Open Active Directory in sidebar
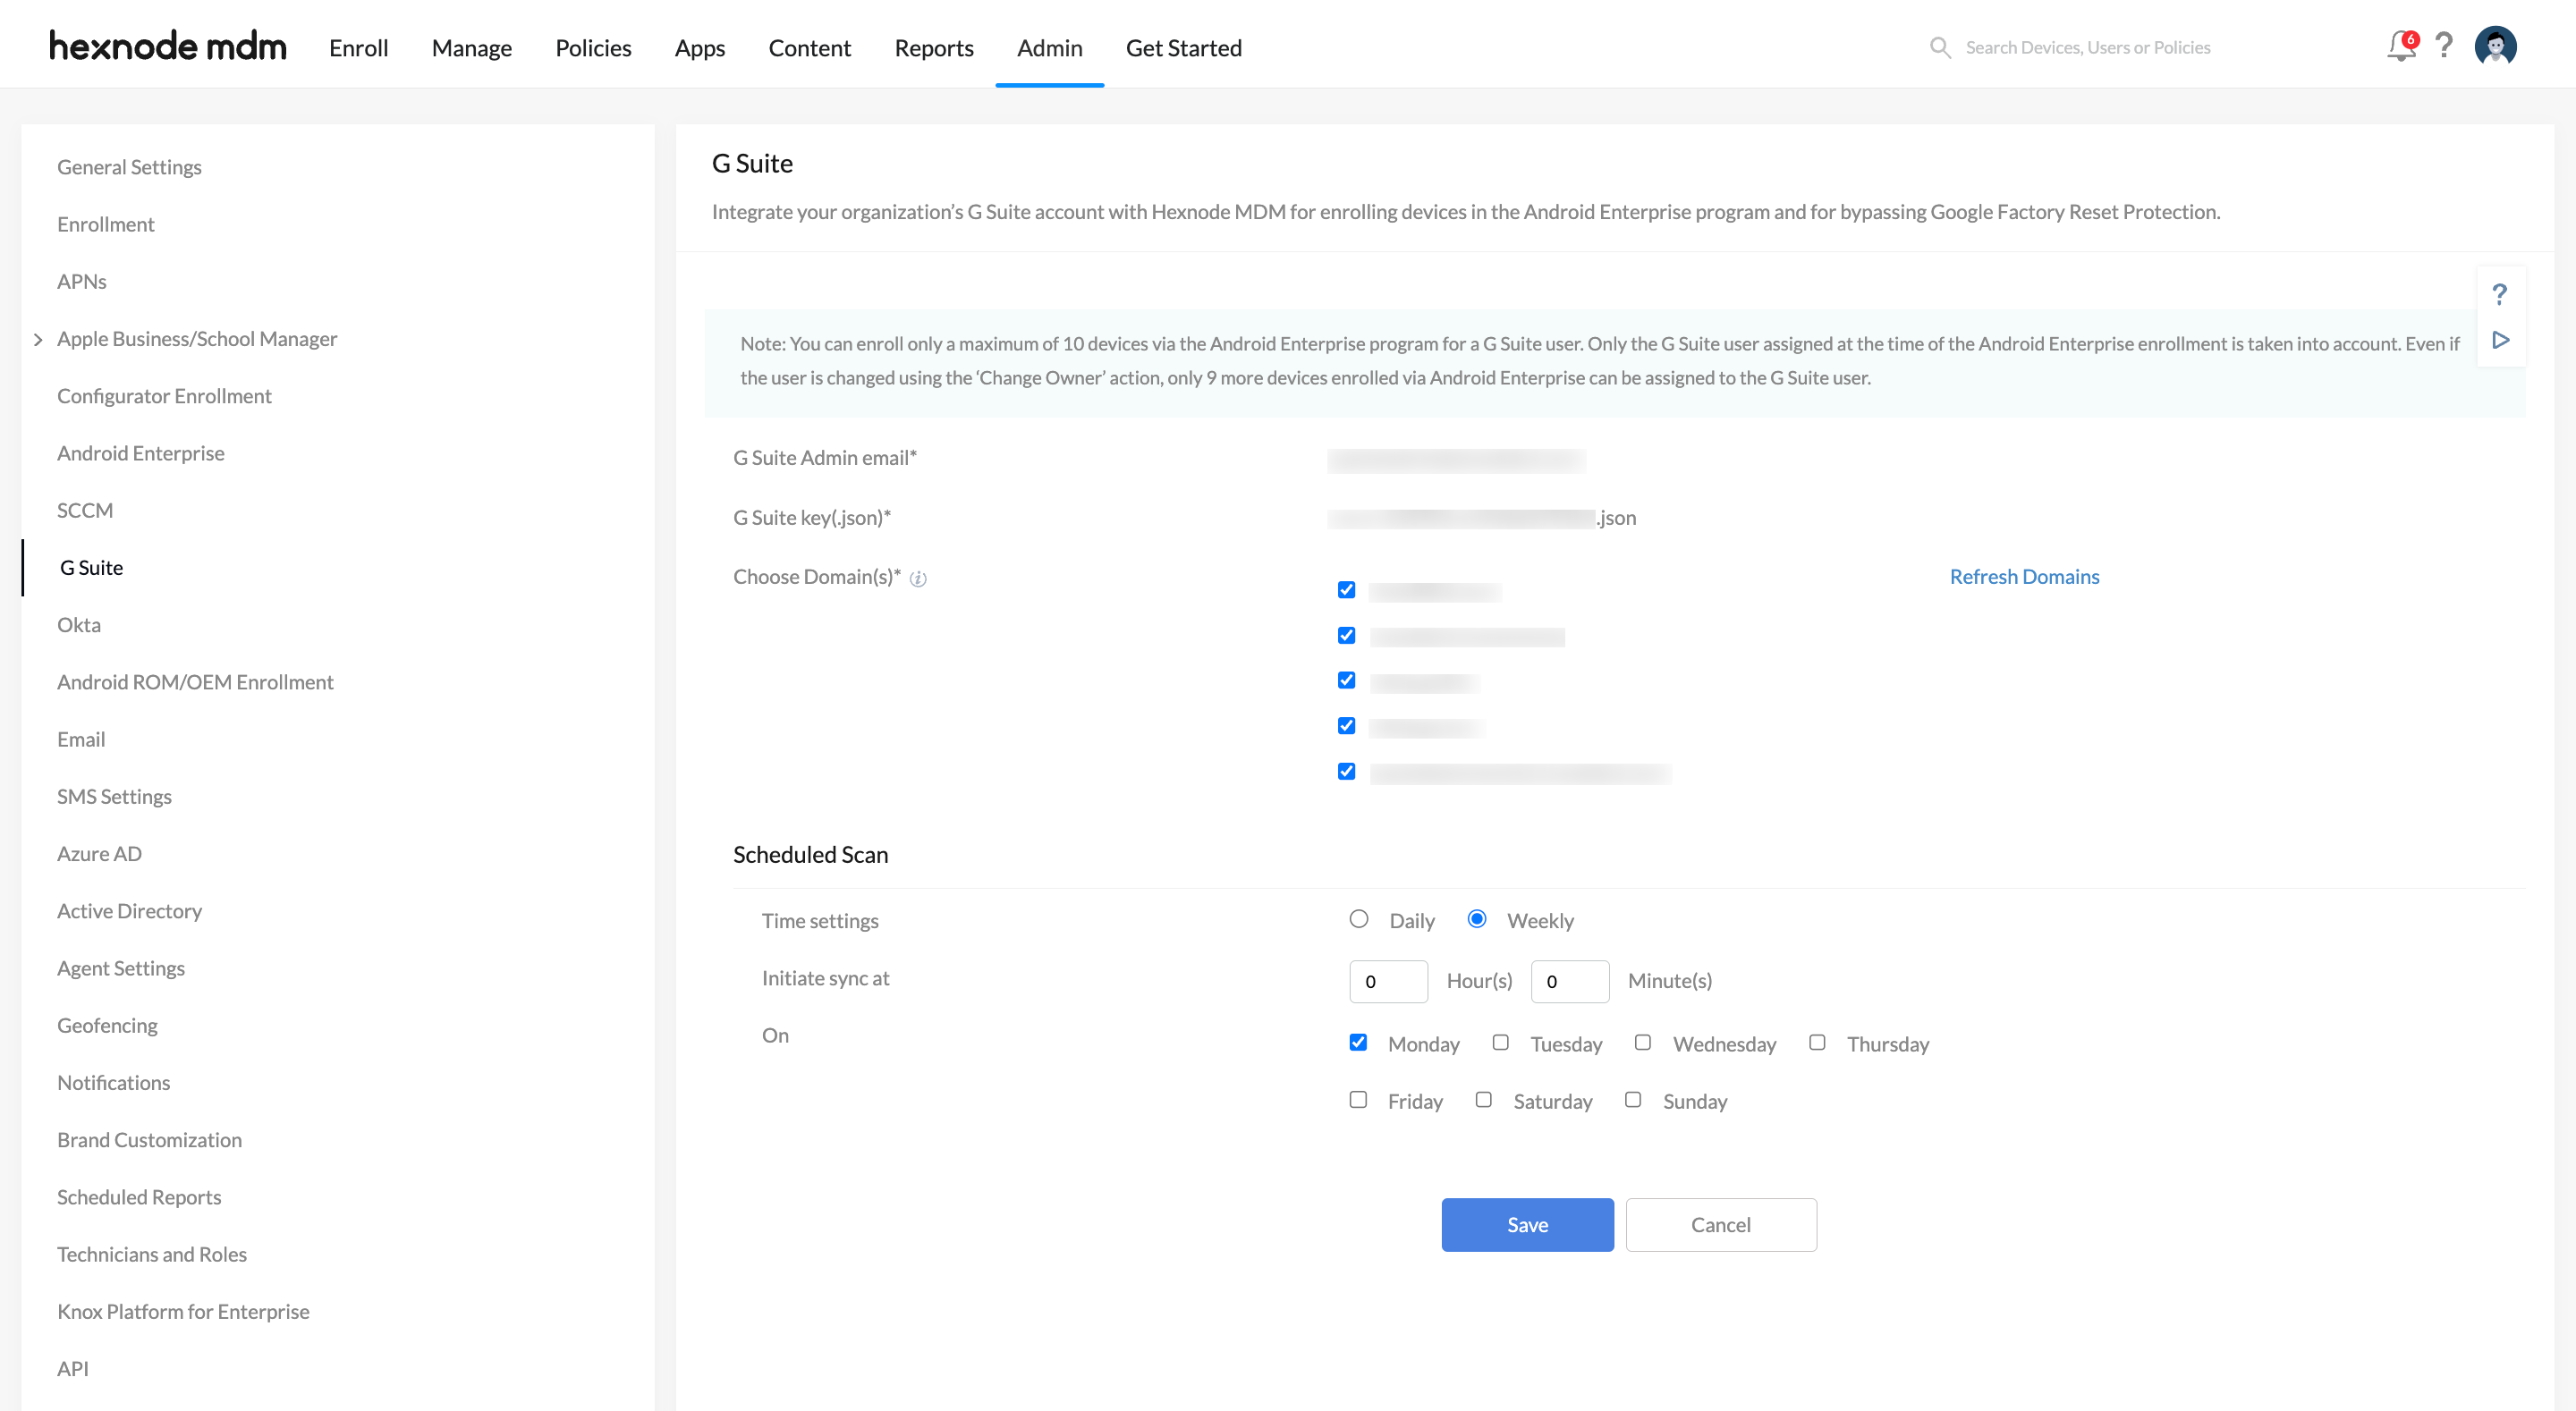This screenshot has width=2576, height=1411. coord(129,911)
